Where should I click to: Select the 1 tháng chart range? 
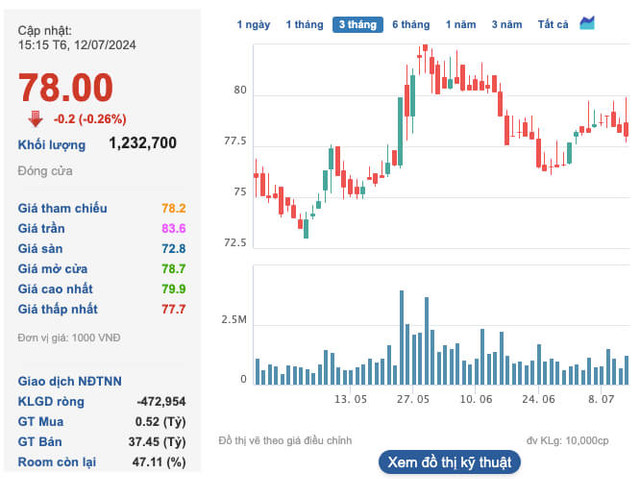[304, 24]
